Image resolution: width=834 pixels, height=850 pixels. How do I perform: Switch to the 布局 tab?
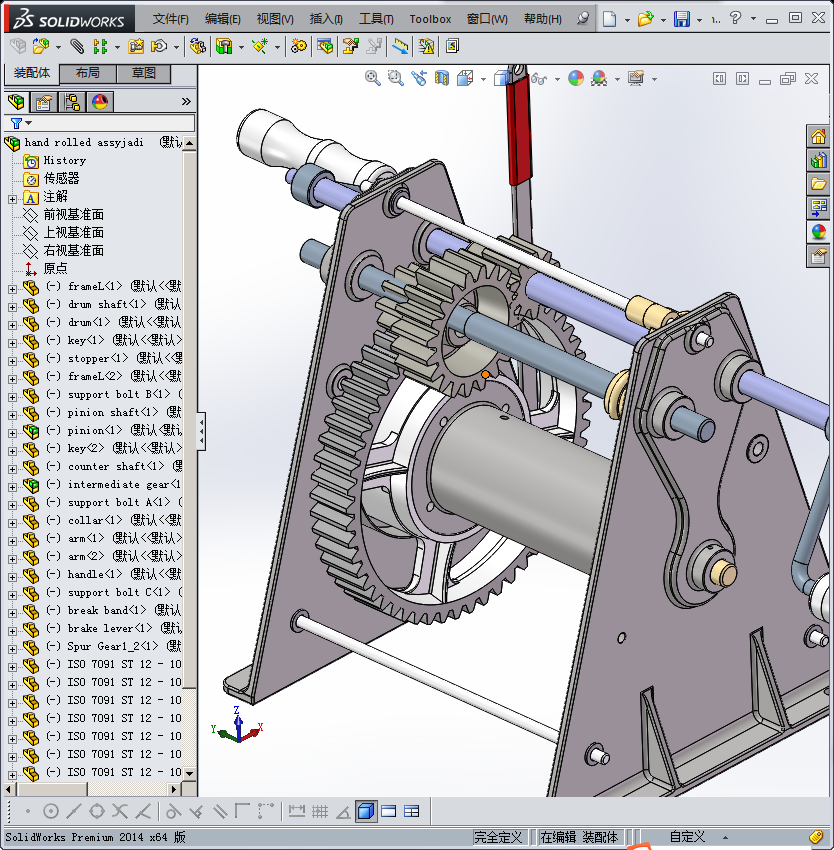pos(88,73)
